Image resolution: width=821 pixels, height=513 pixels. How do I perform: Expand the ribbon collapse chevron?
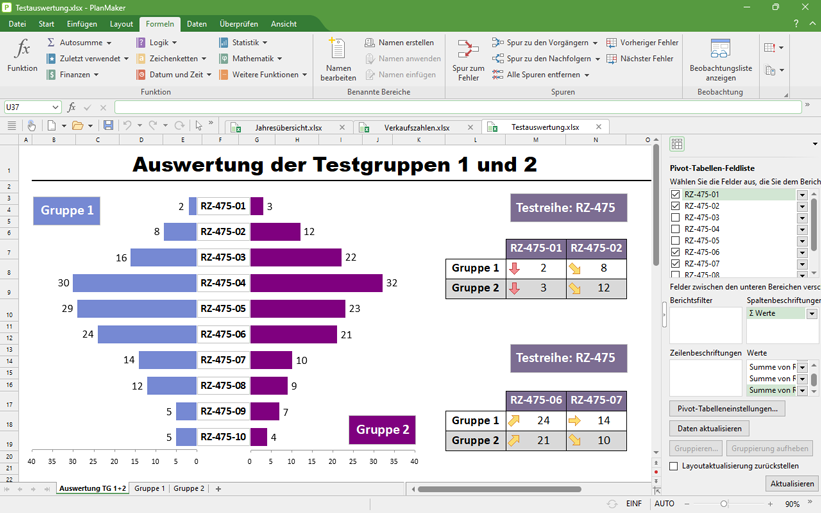(813, 24)
